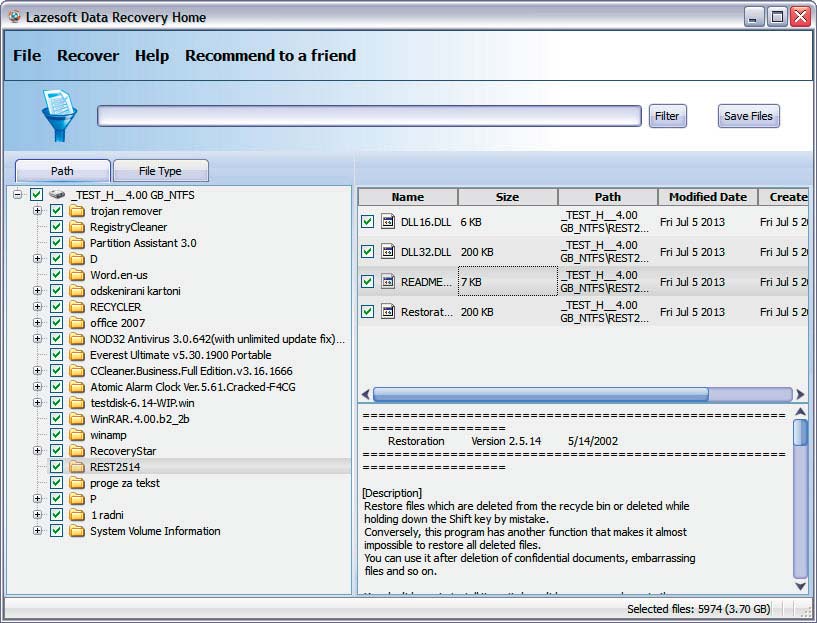Uncheck the DLL32.DLL file checkbox

[367, 252]
